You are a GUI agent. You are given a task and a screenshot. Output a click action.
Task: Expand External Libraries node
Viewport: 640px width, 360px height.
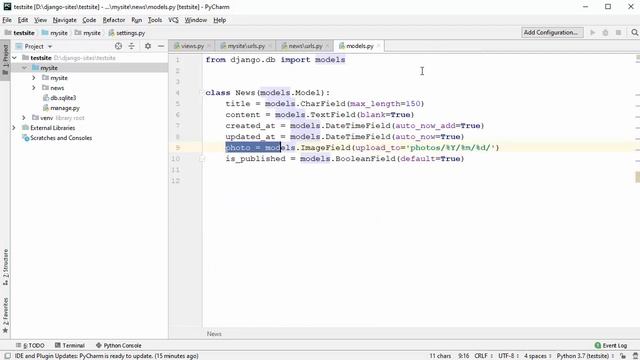pos(14,128)
